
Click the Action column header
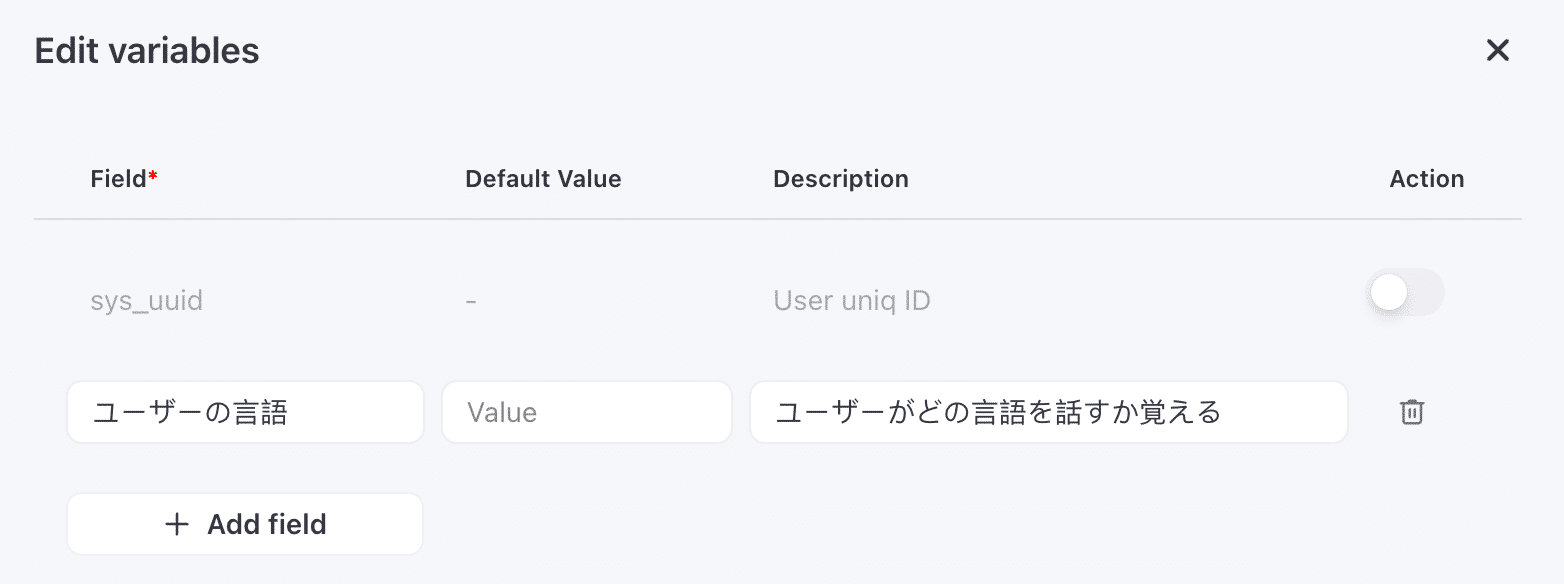click(1426, 179)
